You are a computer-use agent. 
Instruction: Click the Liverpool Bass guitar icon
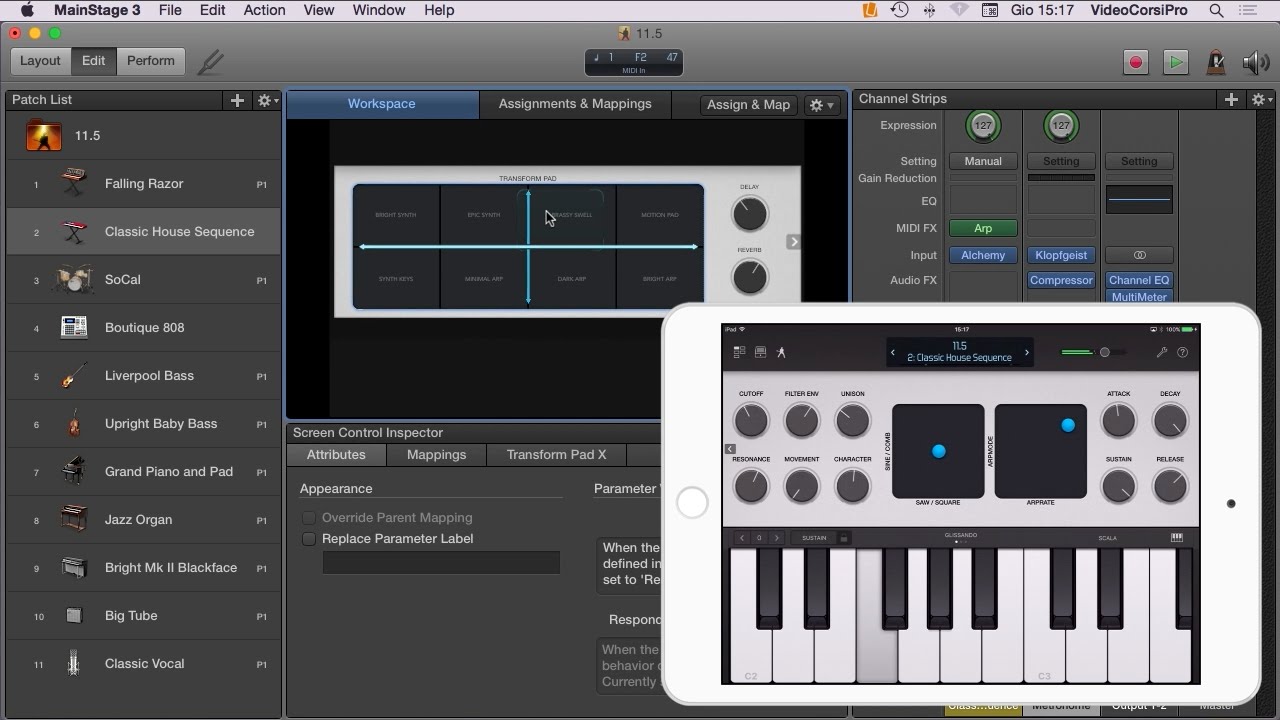[74, 375]
